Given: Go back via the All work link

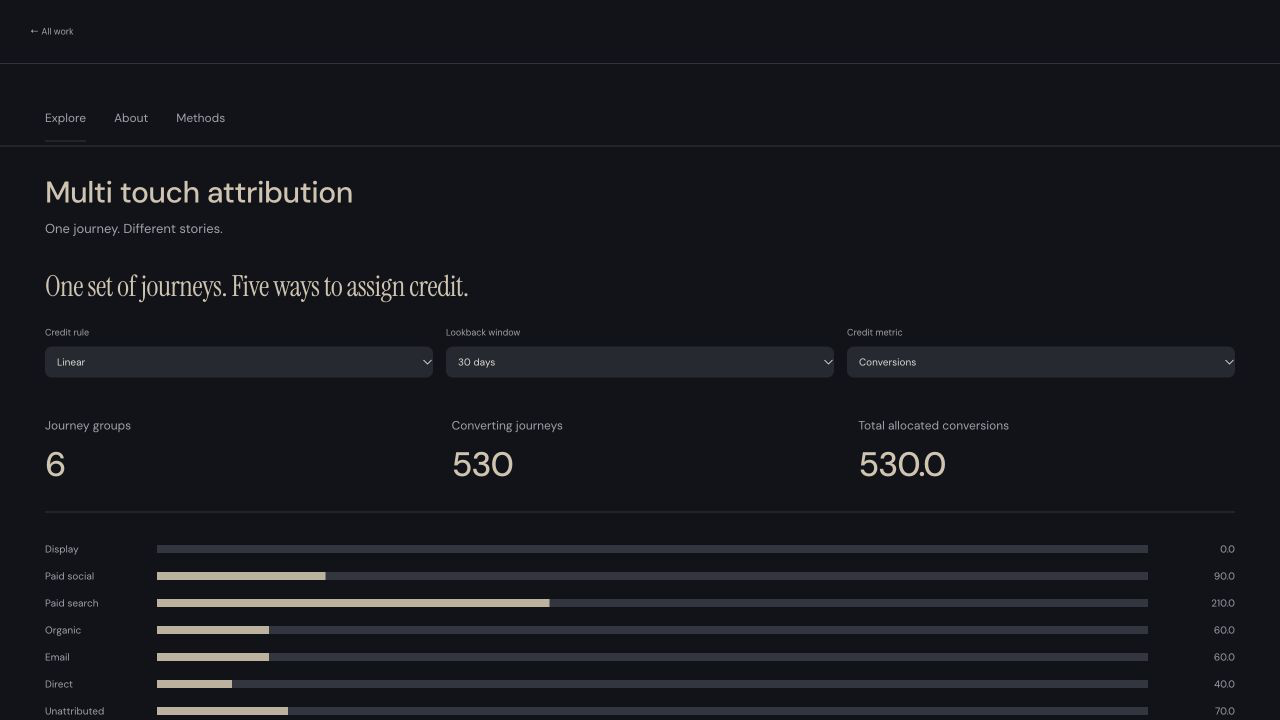Looking at the screenshot, I should [x=52, y=32].
